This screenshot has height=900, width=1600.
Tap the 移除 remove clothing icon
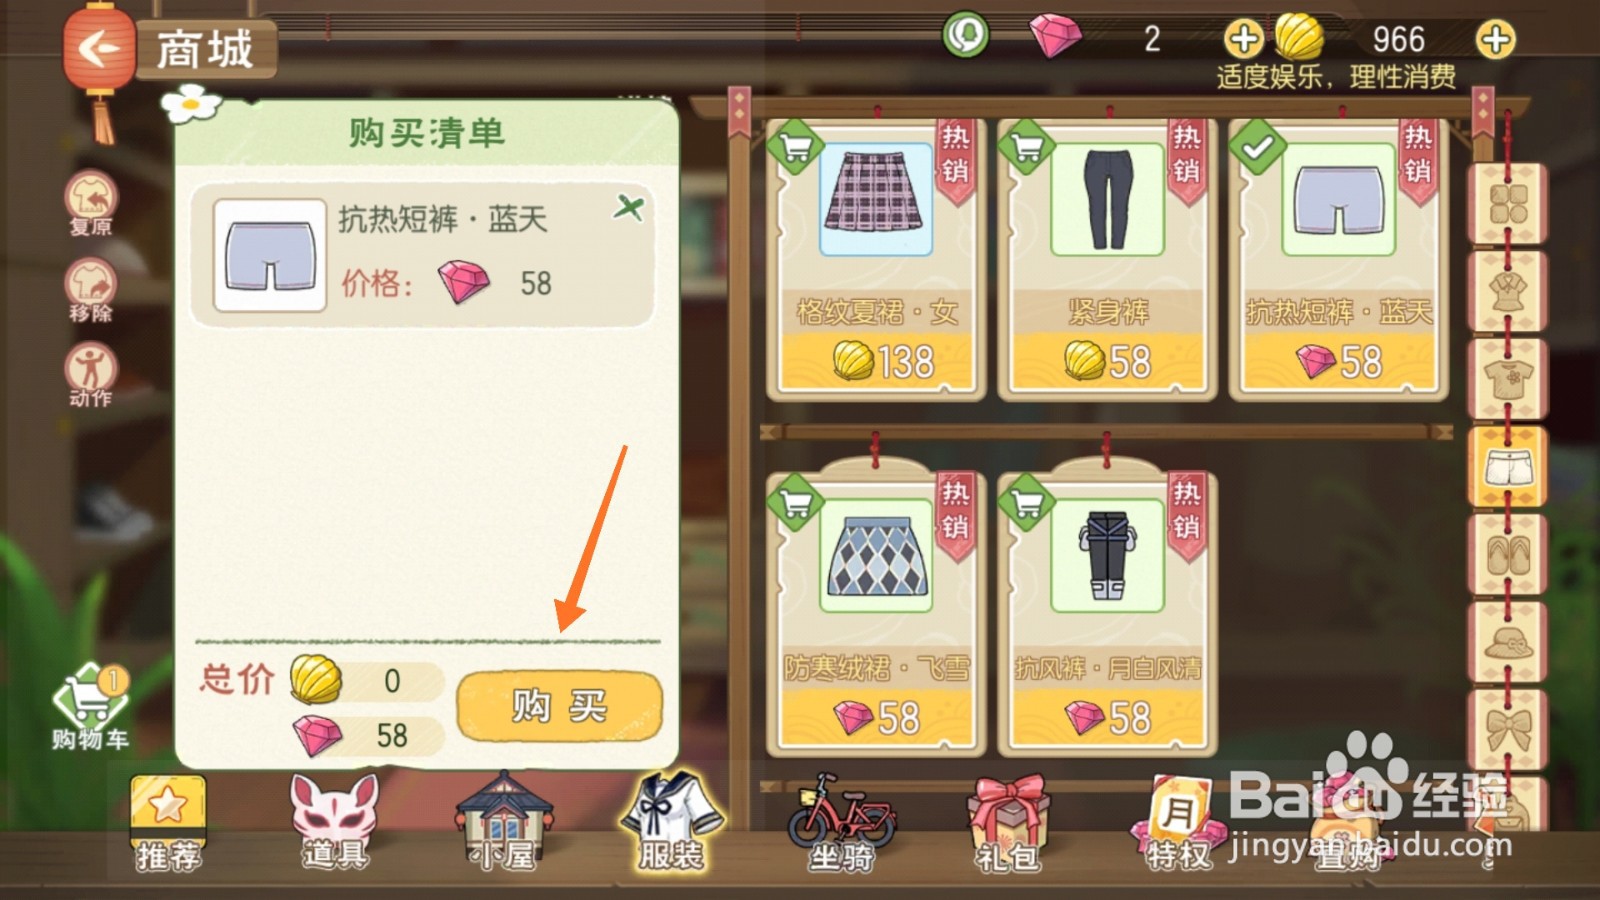(x=91, y=290)
